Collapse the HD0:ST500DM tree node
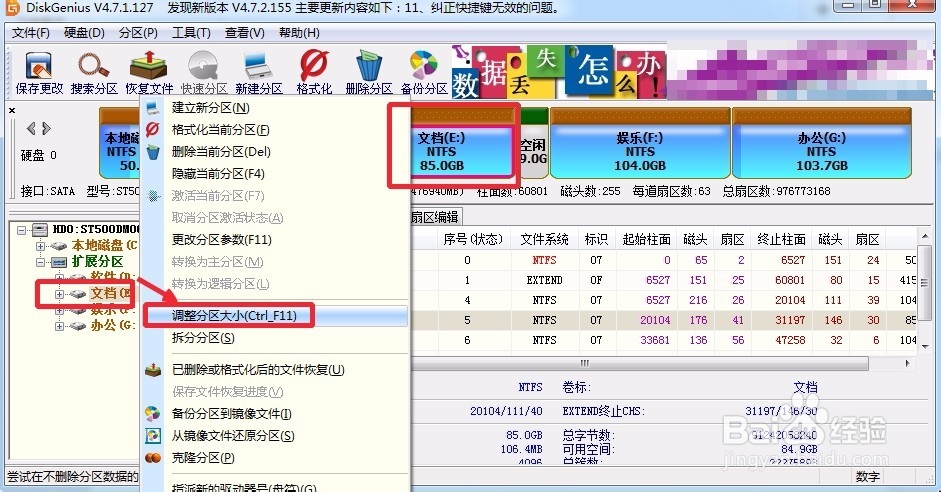941x492 pixels. pyautogui.click(x=22, y=230)
